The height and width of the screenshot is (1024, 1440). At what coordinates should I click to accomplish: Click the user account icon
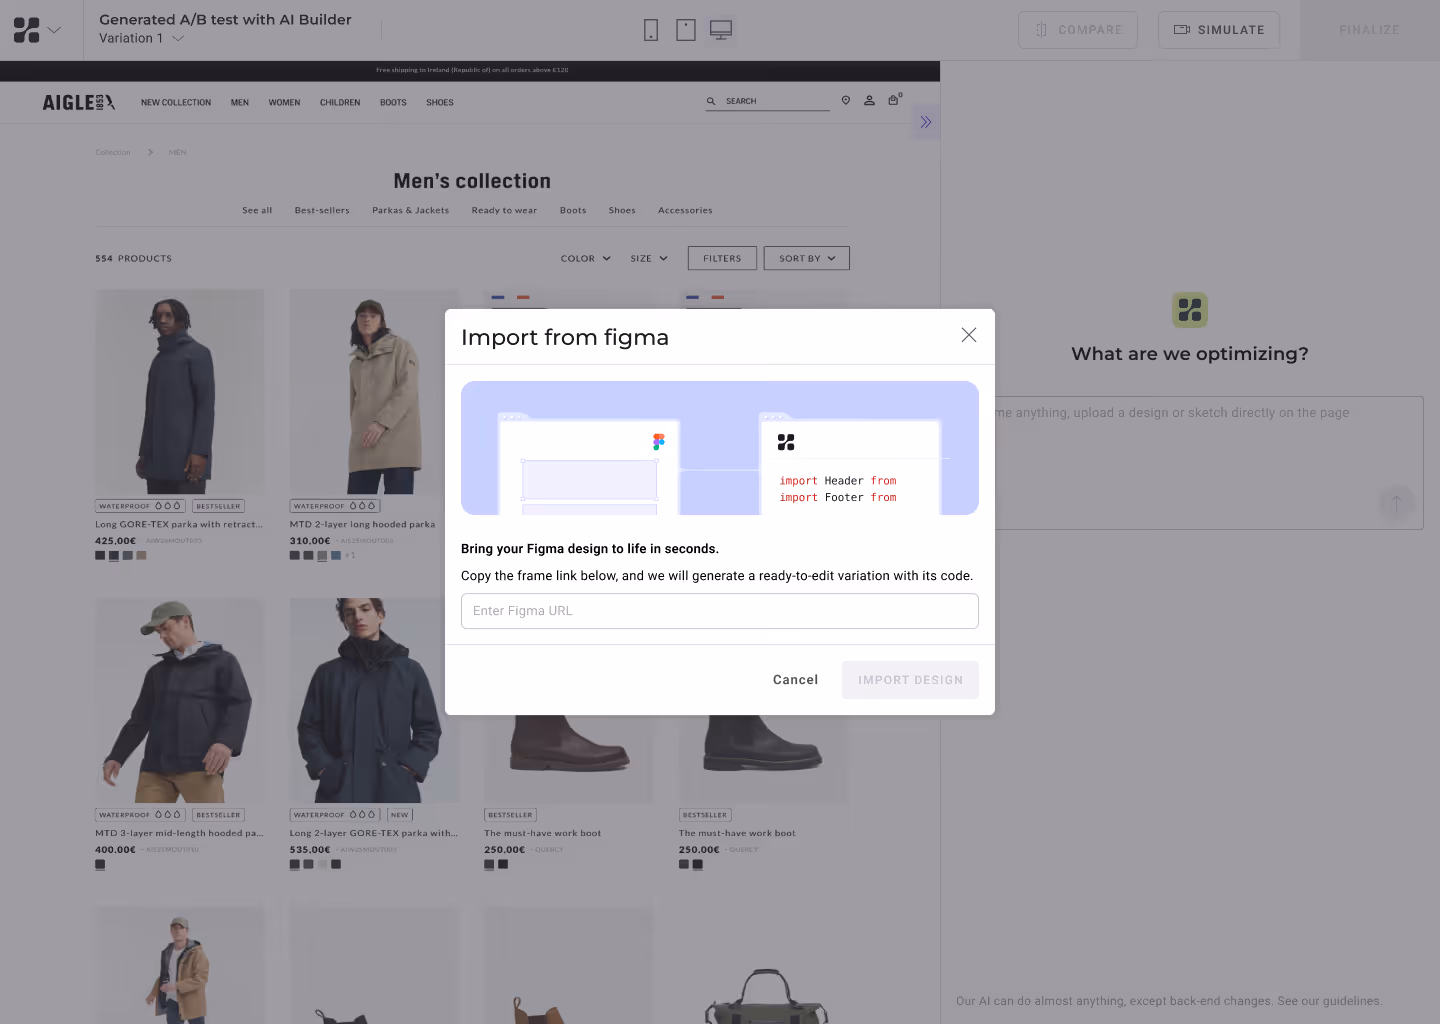tap(869, 100)
